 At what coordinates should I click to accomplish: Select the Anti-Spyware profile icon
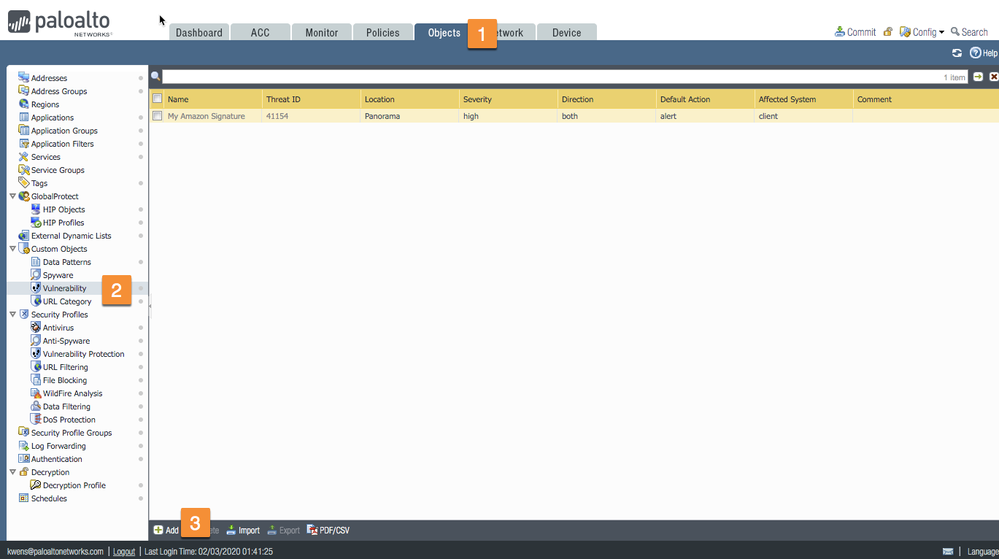click(x=36, y=340)
